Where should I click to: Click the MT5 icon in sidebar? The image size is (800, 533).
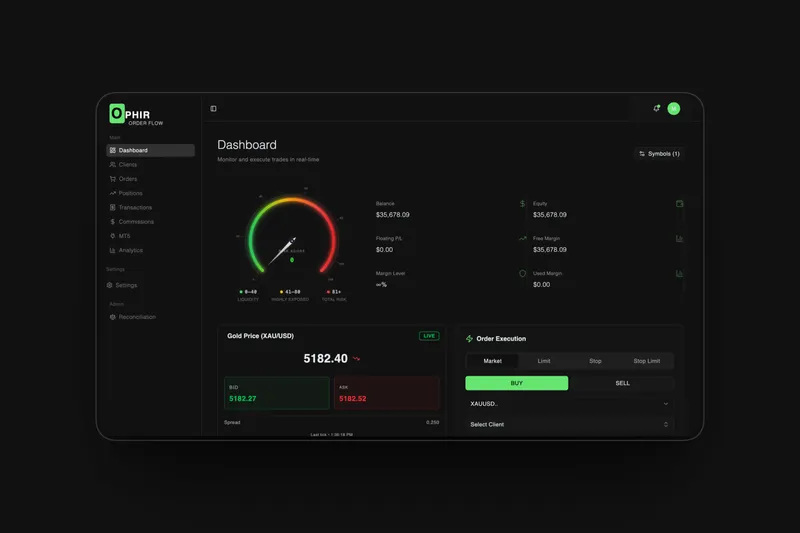[113, 236]
